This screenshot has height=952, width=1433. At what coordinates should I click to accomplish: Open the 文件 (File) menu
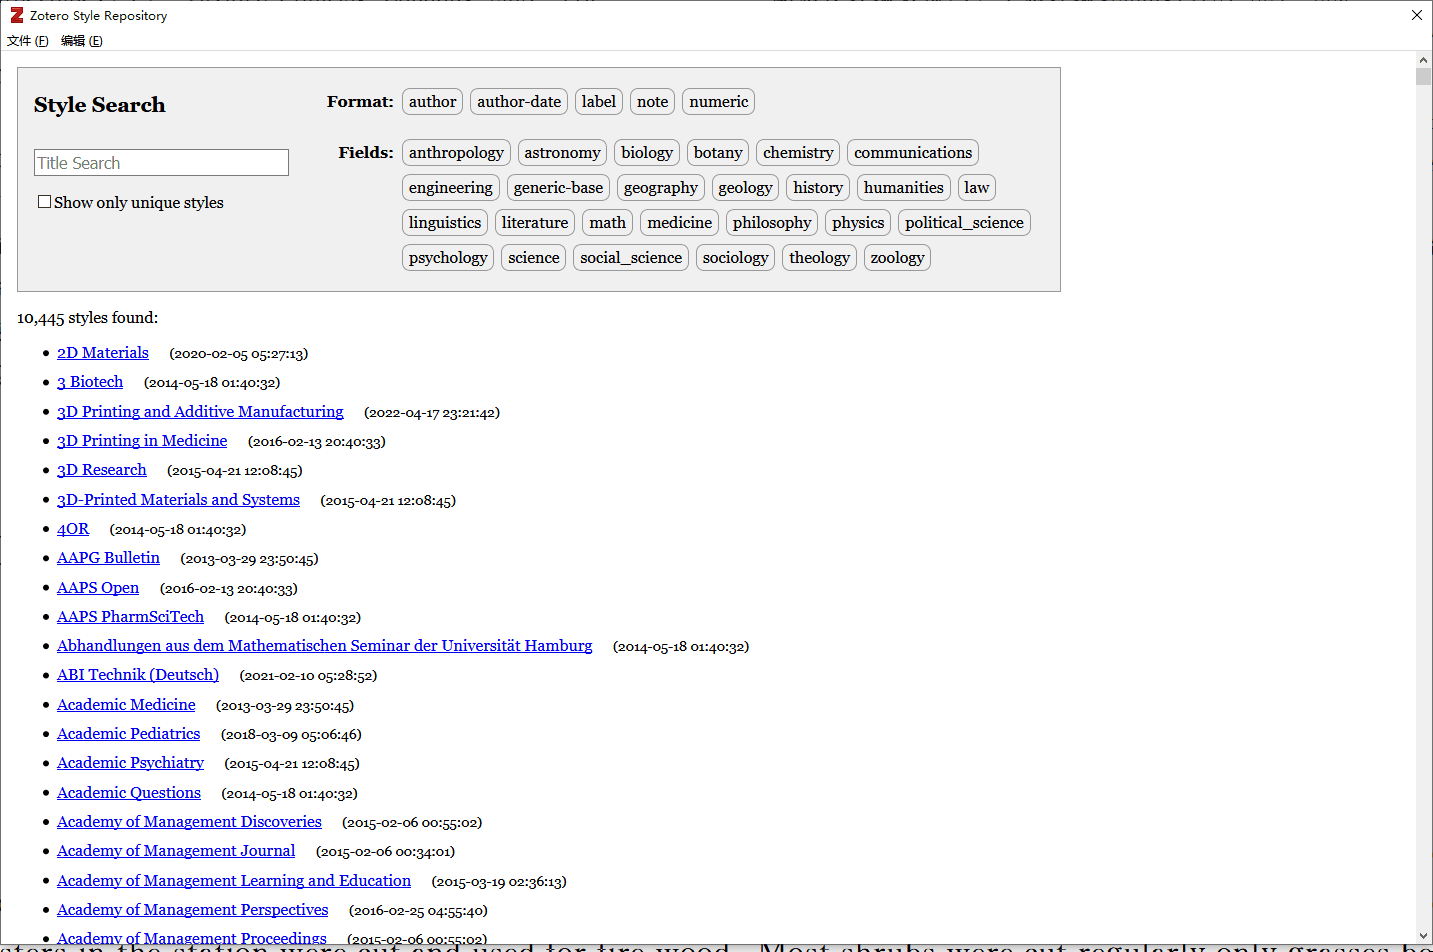click(27, 41)
